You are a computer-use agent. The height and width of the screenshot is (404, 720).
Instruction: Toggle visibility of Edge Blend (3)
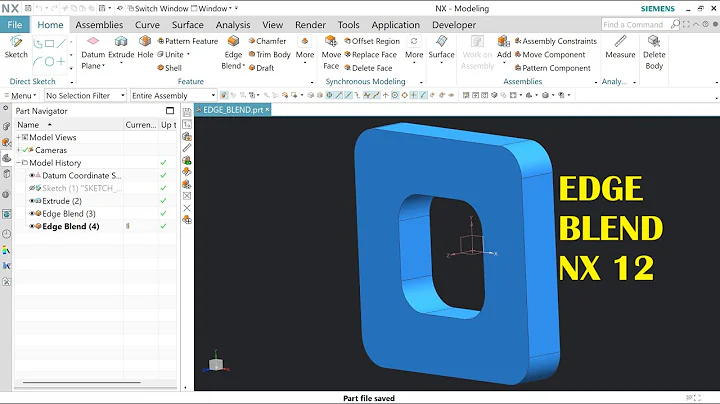[x=32, y=214]
